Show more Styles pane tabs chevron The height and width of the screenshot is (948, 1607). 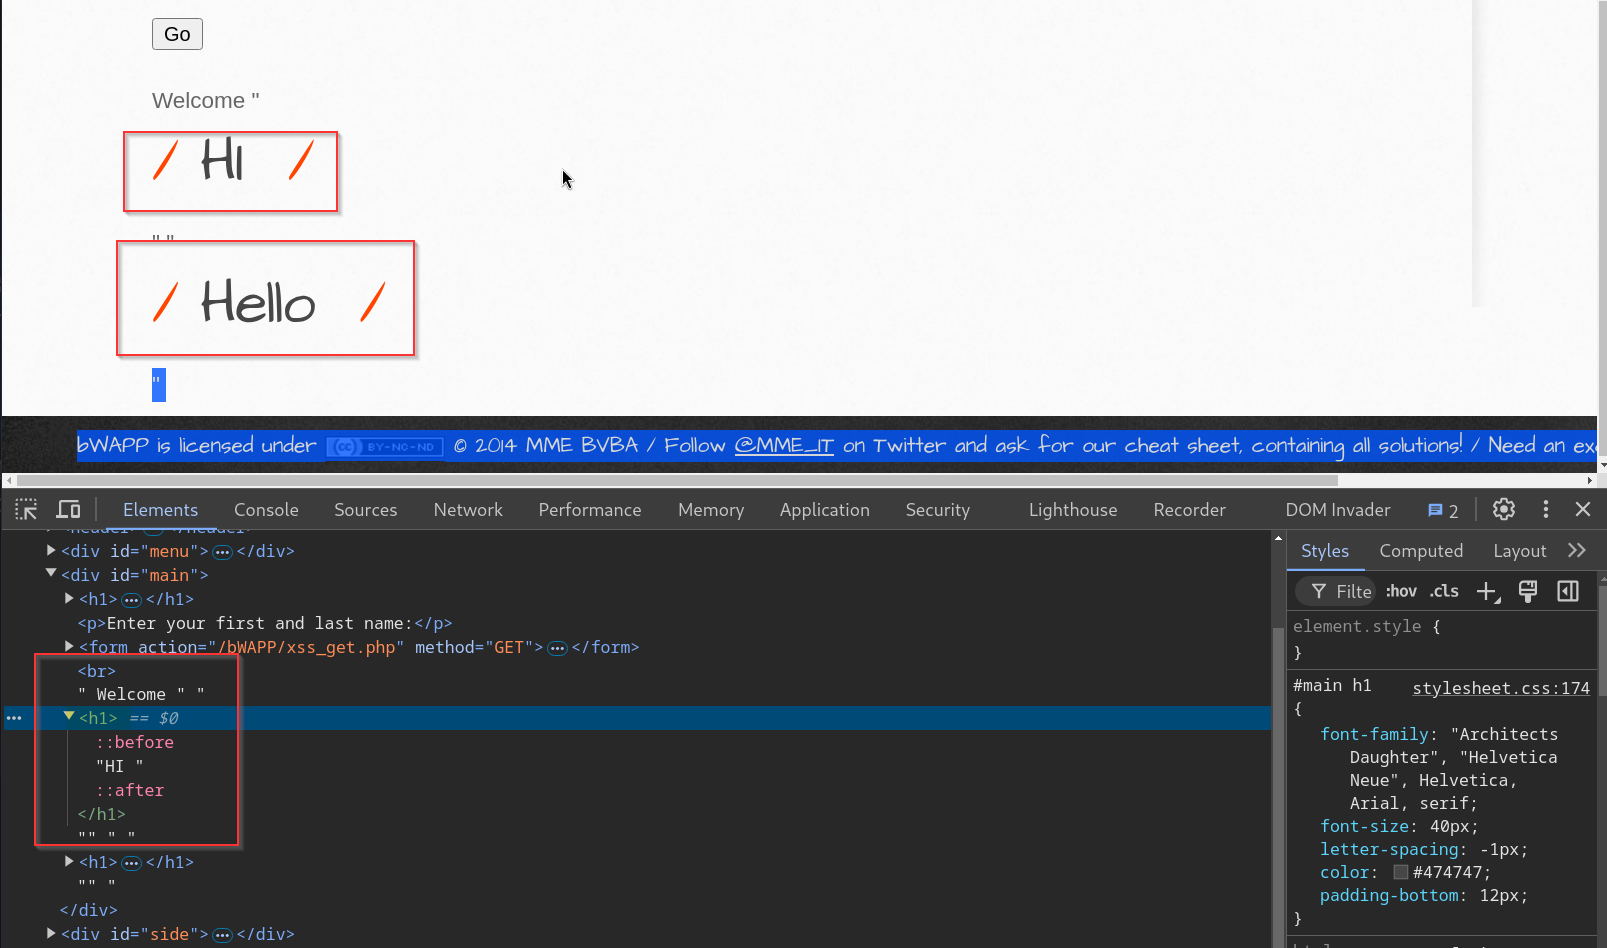click(x=1577, y=551)
